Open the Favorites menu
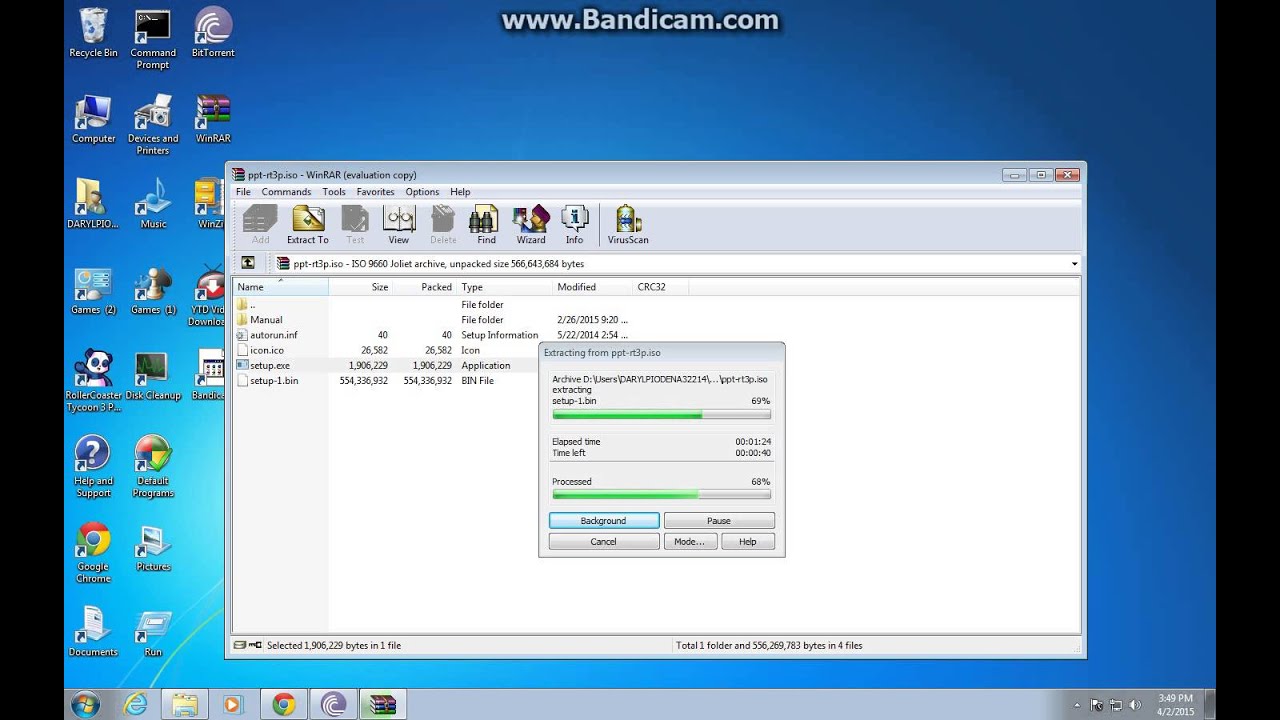 [x=375, y=192]
